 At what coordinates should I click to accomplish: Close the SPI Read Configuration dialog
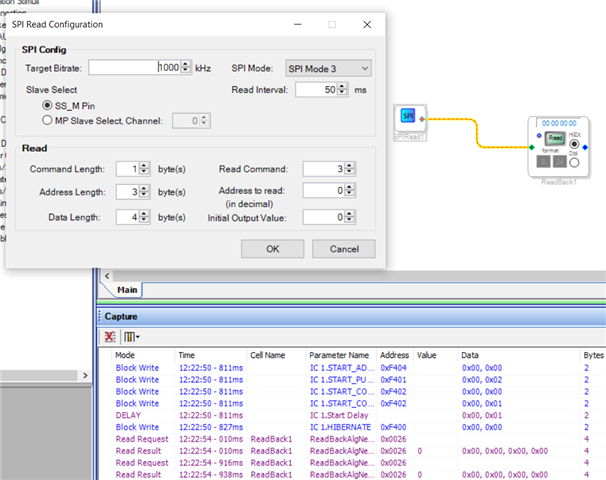(367, 25)
